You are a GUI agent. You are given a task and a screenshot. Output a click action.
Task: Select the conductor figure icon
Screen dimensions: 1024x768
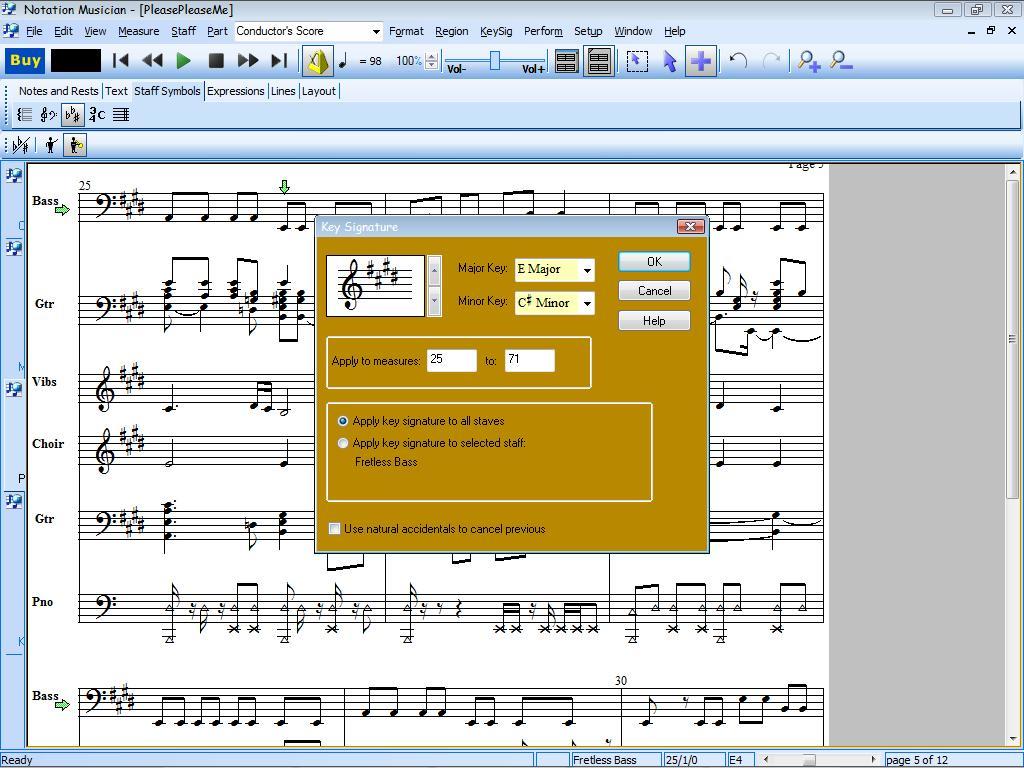click(51, 144)
